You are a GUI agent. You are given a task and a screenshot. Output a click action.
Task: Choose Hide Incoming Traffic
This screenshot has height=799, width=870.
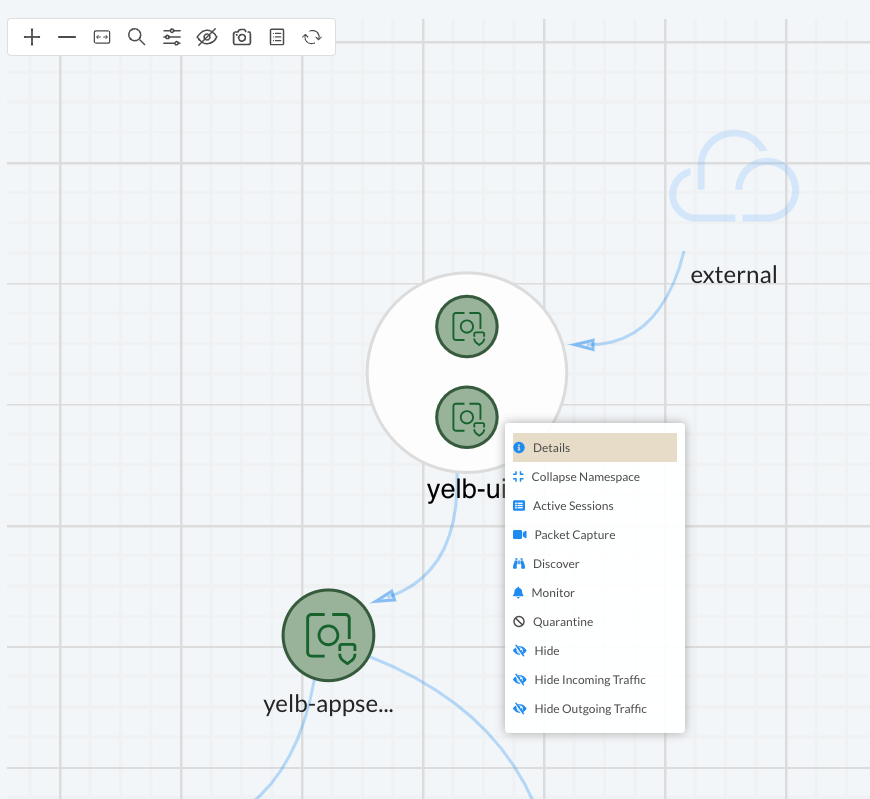tap(595, 680)
